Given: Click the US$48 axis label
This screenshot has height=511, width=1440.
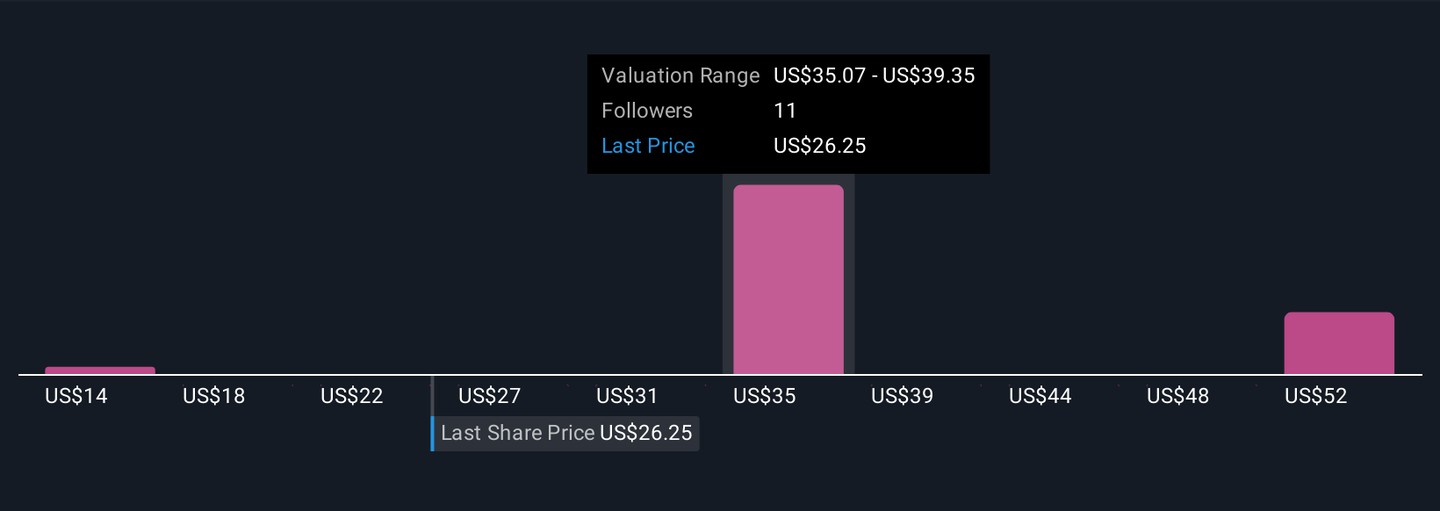Looking at the screenshot, I should (x=1178, y=396).
